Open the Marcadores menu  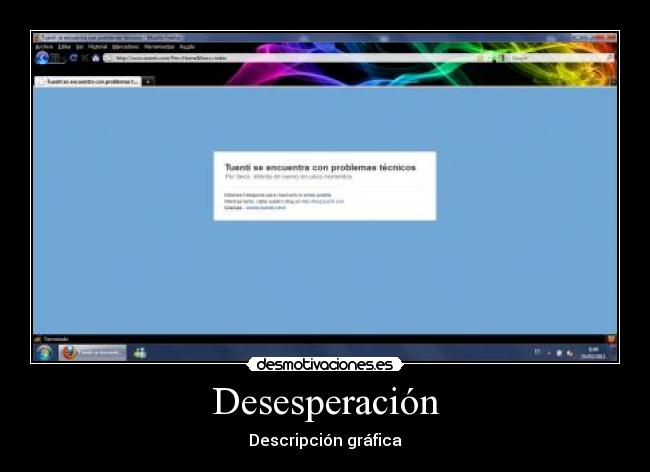(126, 47)
